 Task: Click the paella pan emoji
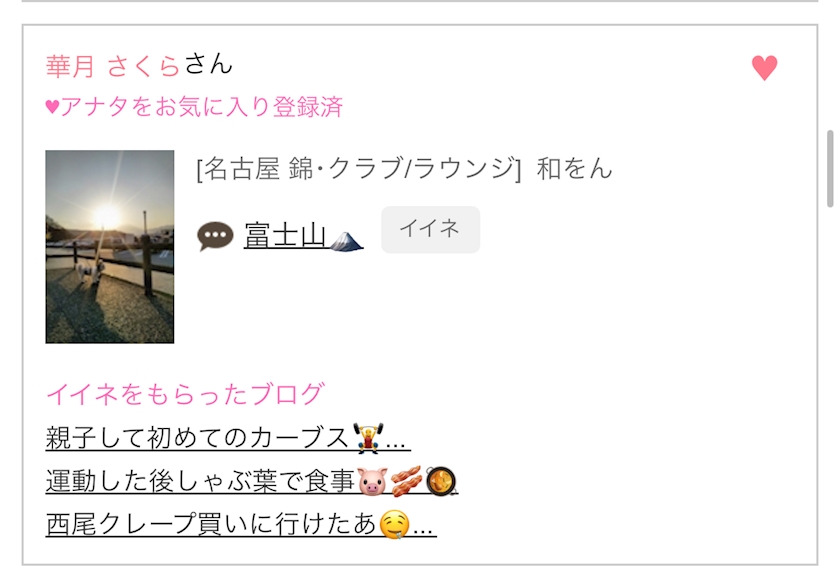[x=441, y=481]
